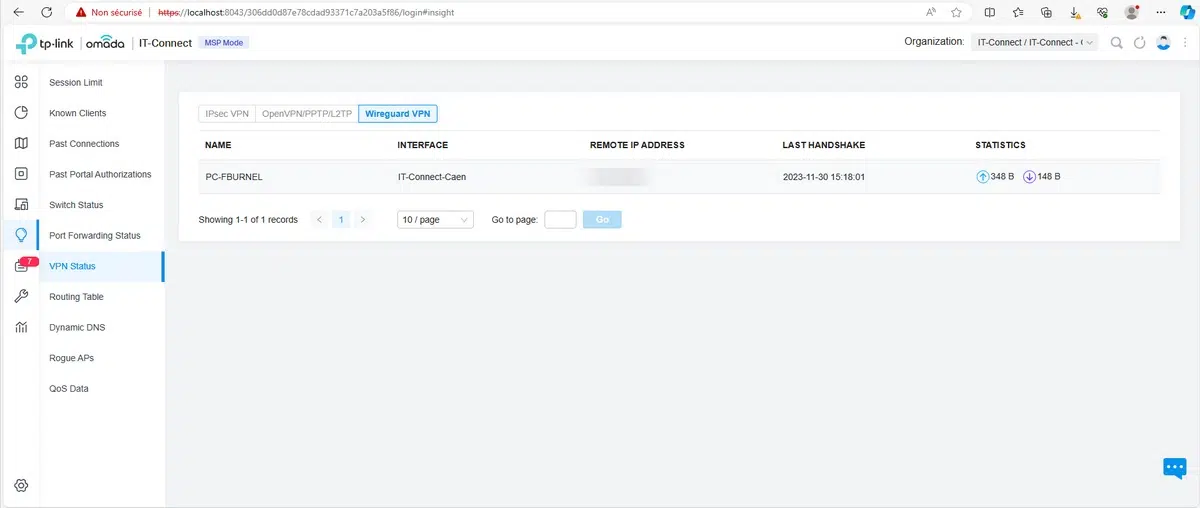Screen dimensions: 1200x508
Task: Go back with browser back arrow
Action: coord(18,12)
